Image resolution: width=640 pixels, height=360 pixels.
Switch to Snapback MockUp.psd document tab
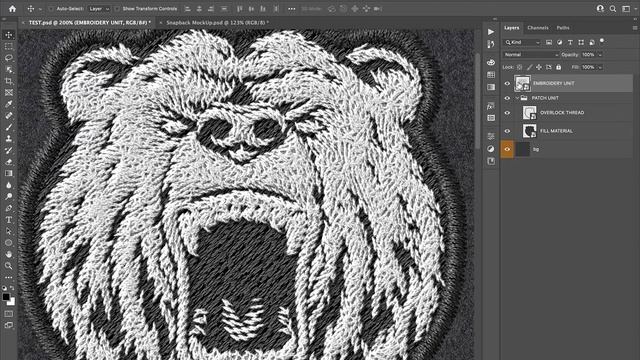pos(217,22)
